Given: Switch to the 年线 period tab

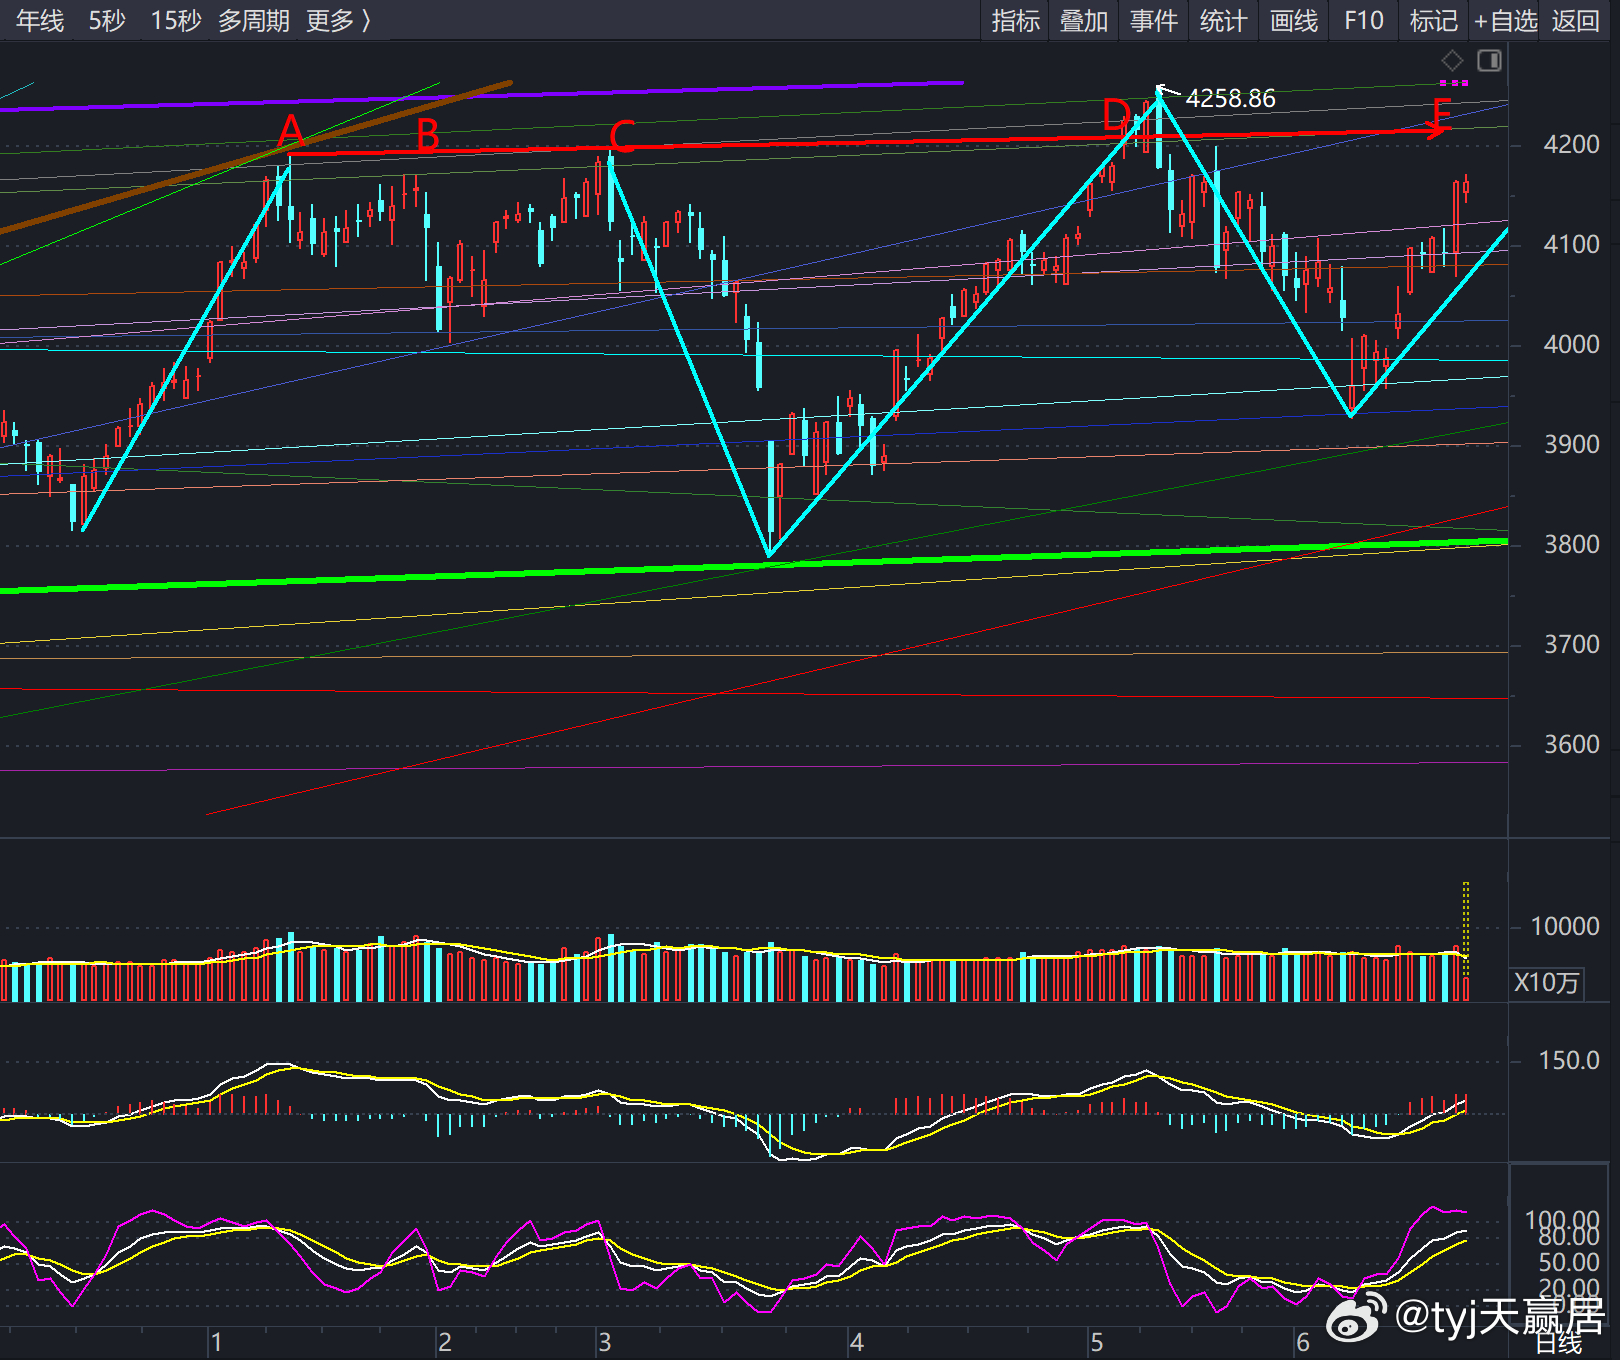Looking at the screenshot, I should point(40,20).
